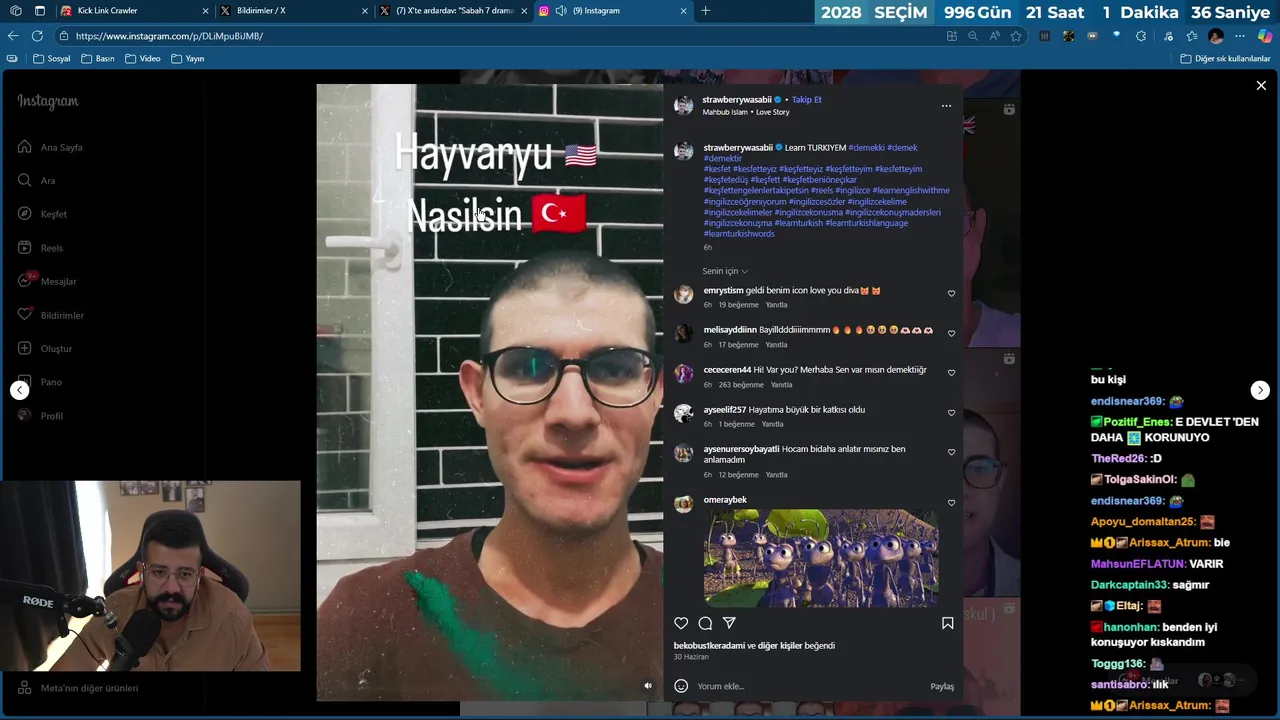1280x720 pixels.
Task: View 263 beğenme on cececeren44's comment
Action: pyautogui.click(x=741, y=385)
